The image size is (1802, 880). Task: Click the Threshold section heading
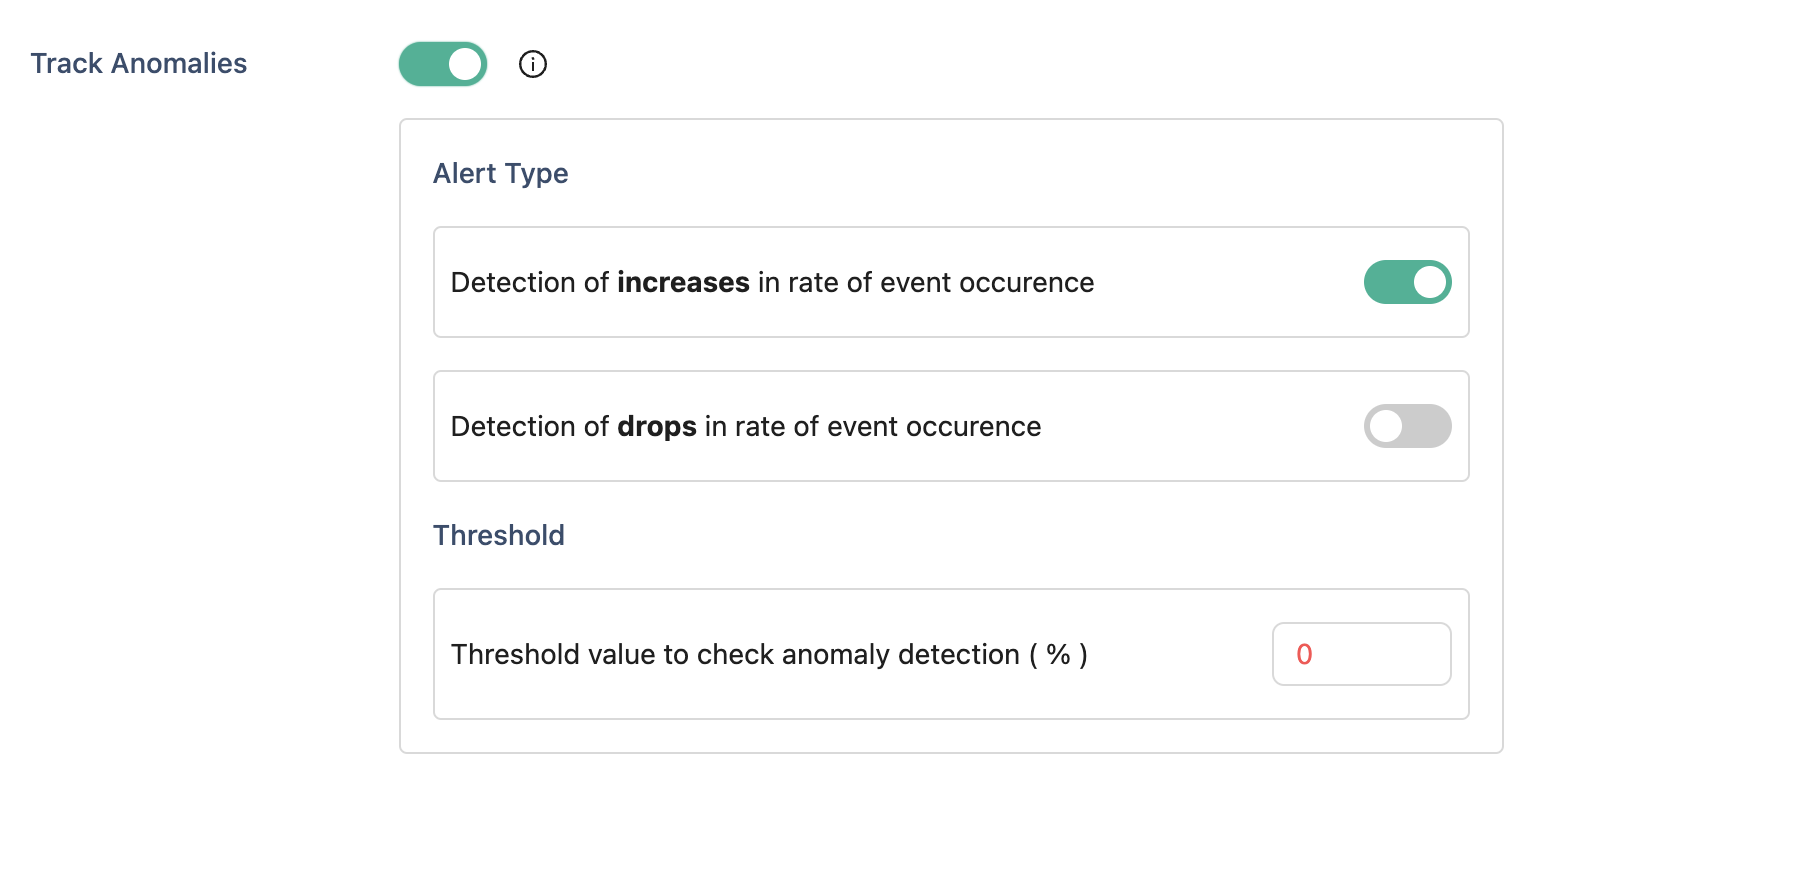pos(498,536)
